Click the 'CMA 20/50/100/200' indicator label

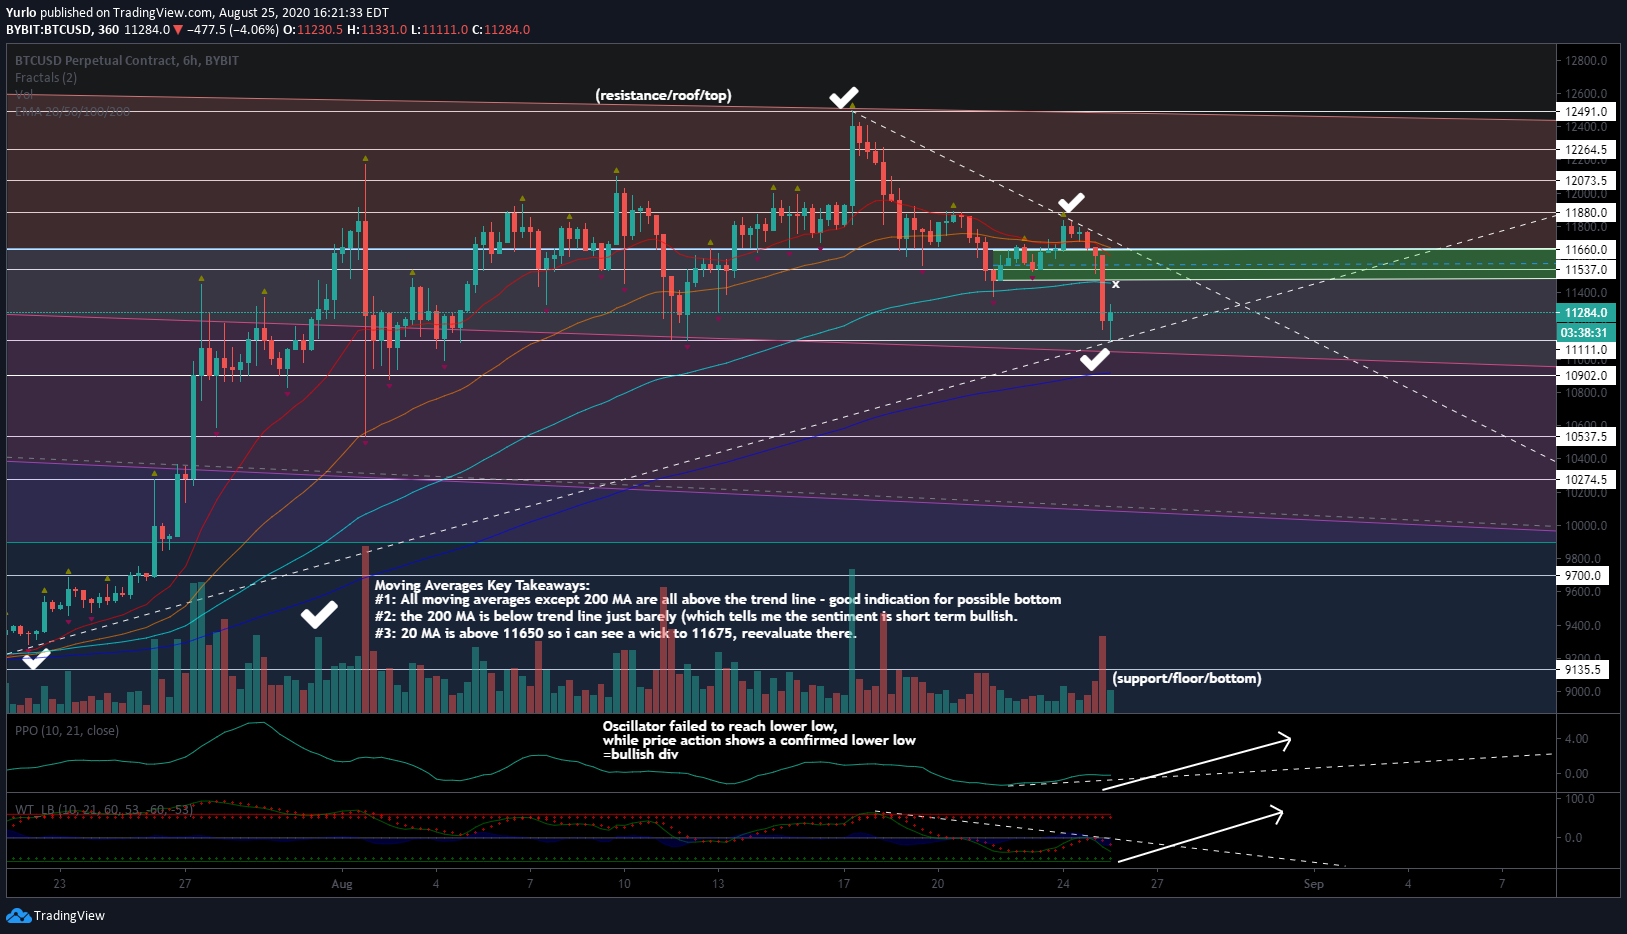pyautogui.click(x=72, y=111)
